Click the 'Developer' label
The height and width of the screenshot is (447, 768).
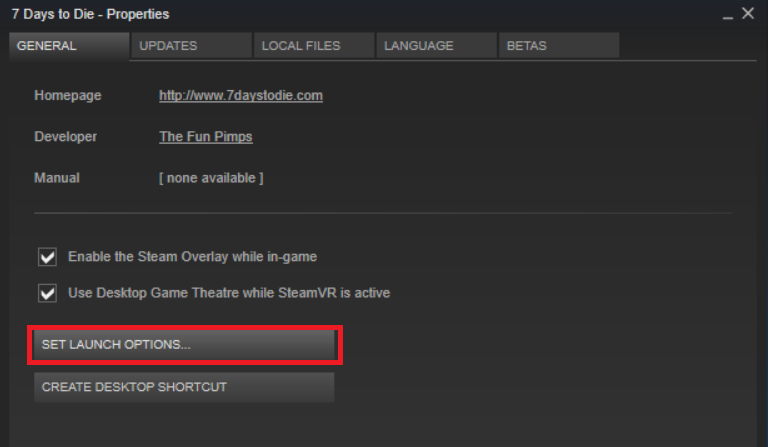pyautogui.click(x=65, y=137)
